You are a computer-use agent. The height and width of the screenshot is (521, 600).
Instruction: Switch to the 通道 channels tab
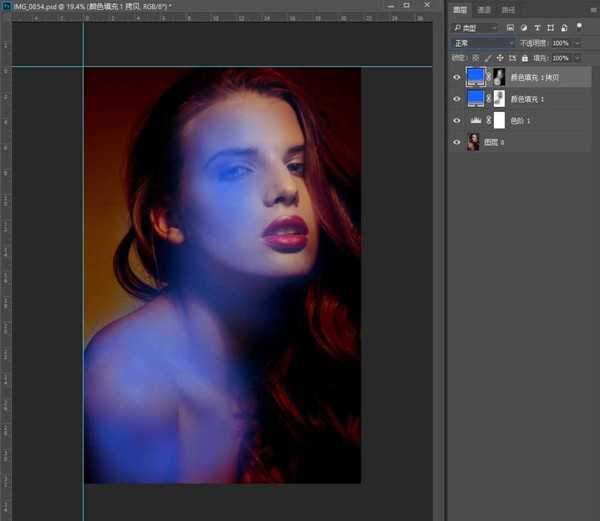(483, 10)
